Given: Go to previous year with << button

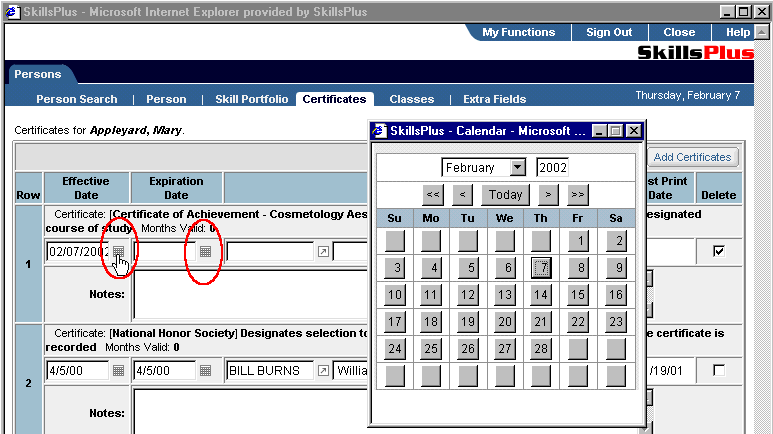Looking at the screenshot, I should (x=433, y=194).
